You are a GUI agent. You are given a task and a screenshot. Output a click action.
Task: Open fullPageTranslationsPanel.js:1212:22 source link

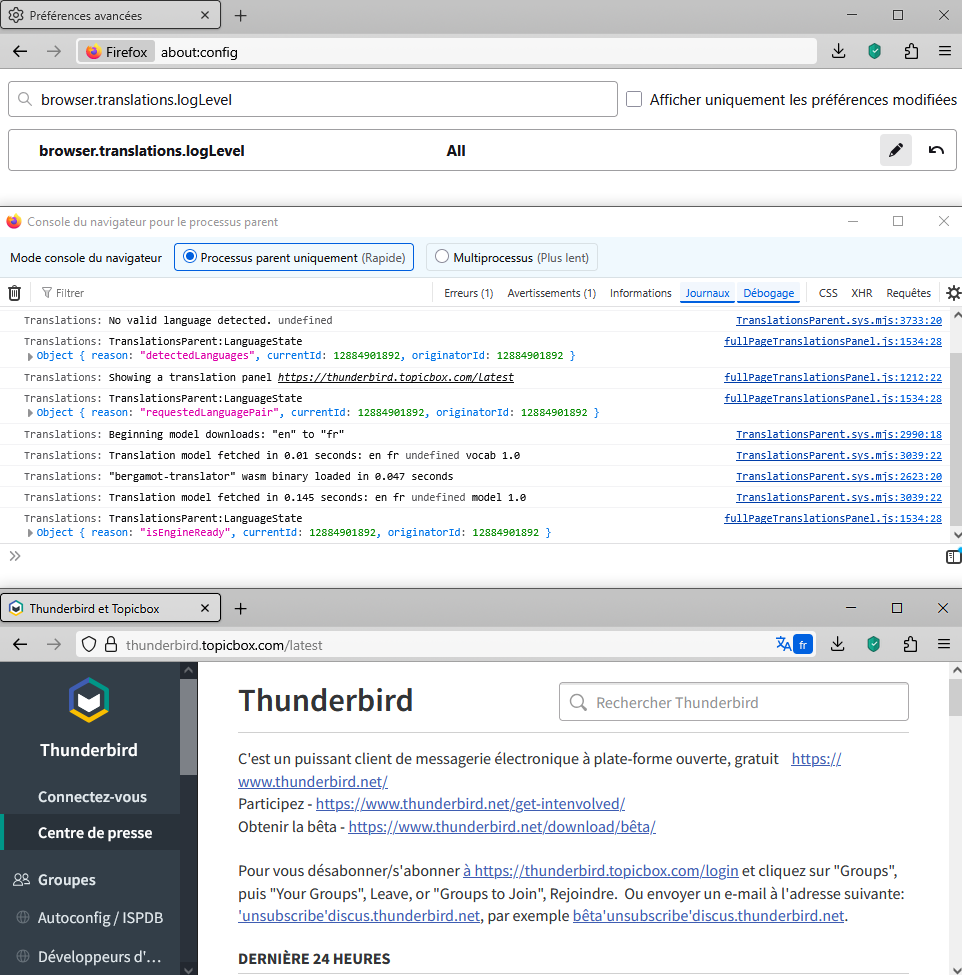pos(833,377)
